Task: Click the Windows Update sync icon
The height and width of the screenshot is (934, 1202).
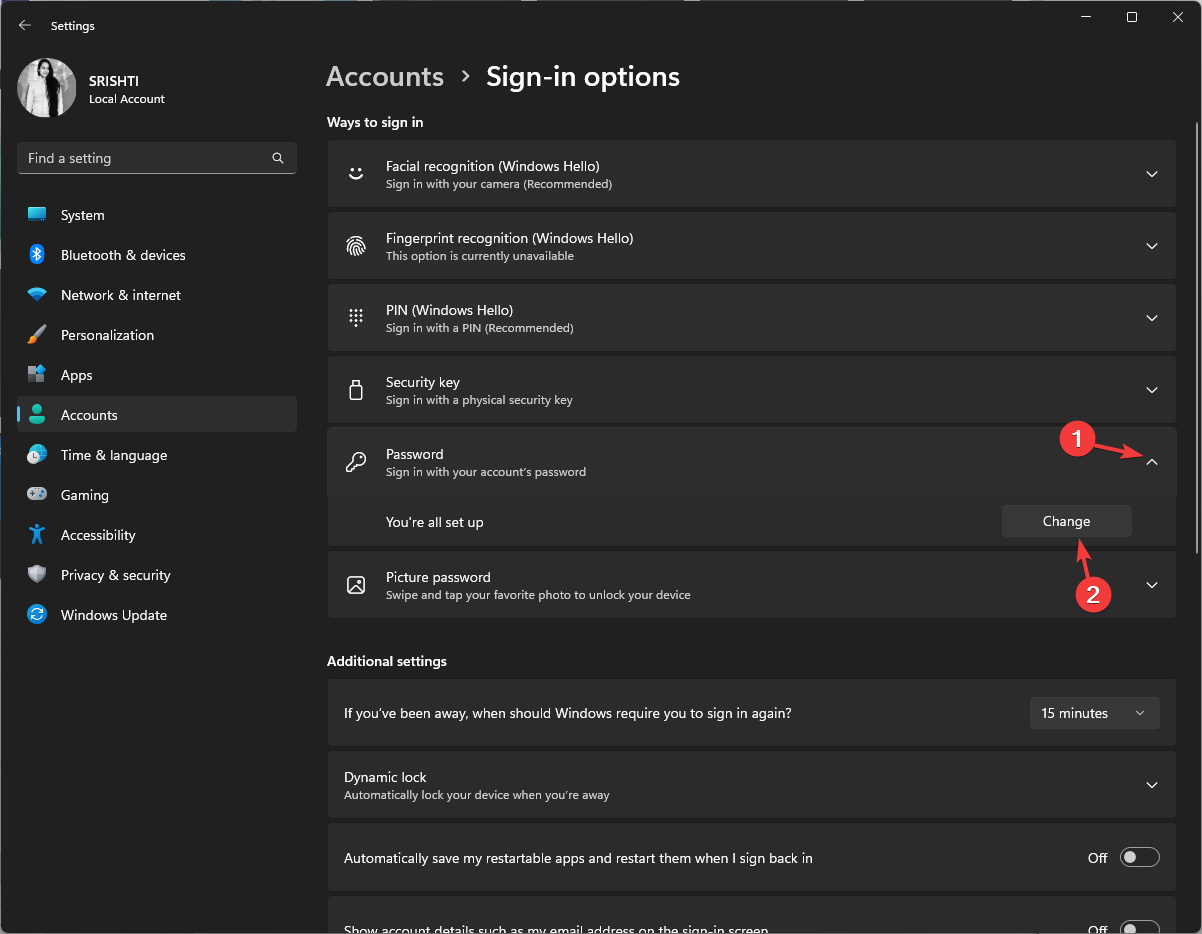Action: point(37,615)
